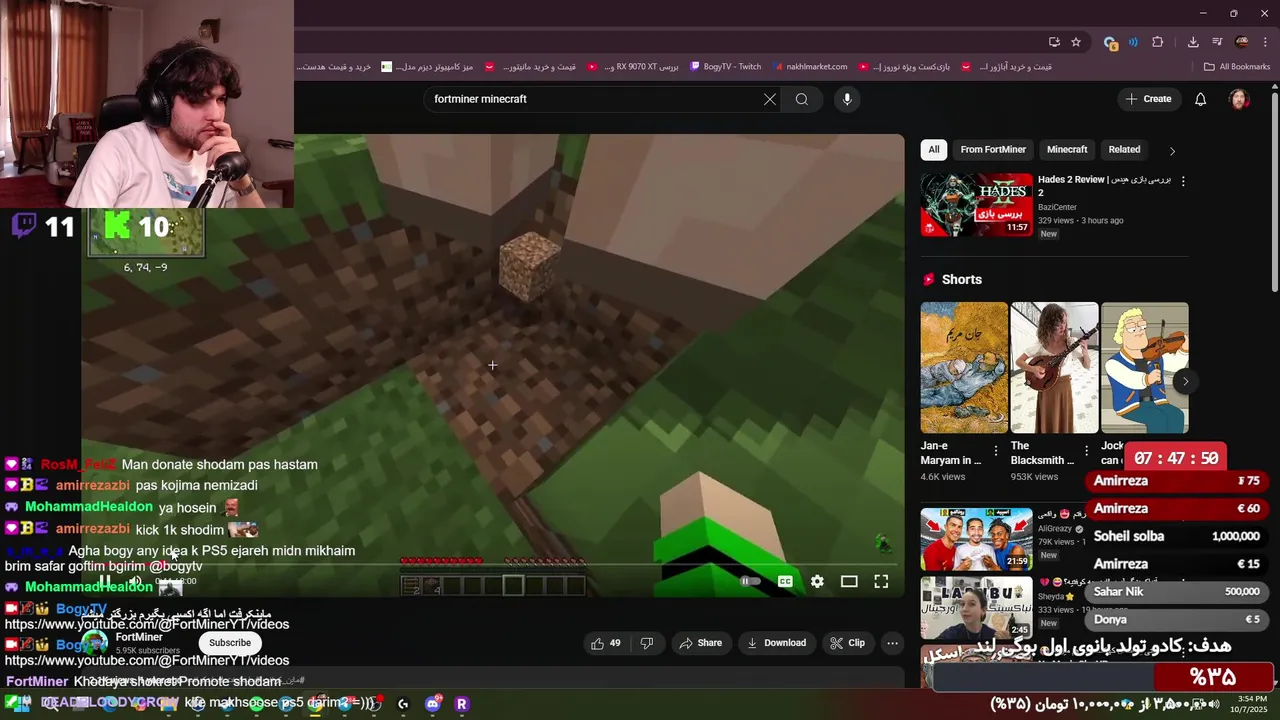Click the Share button
Image resolution: width=1280 pixels, height=720 pixels.
(700, 643)
